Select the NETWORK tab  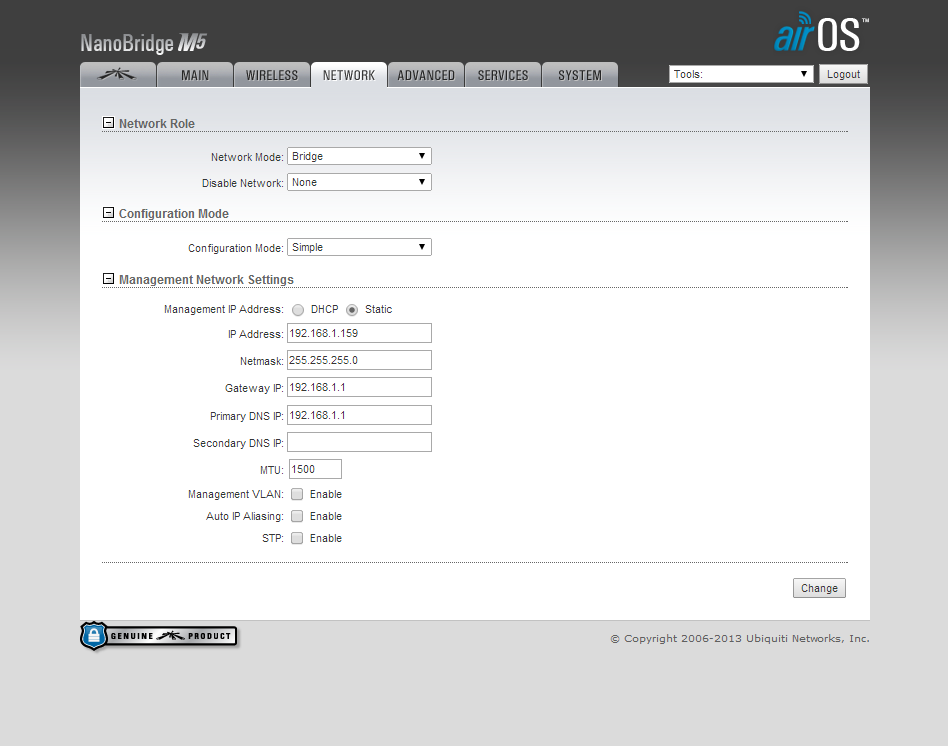[x=349, y=75]
